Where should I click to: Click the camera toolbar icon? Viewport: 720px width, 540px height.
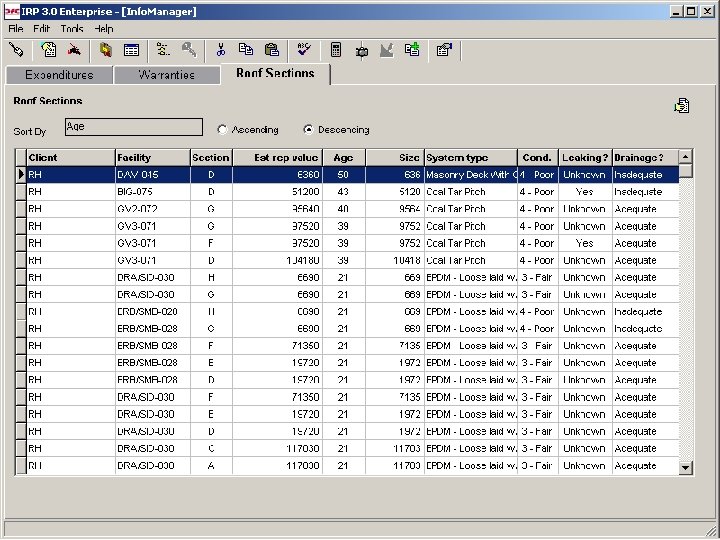coord(362,51)
